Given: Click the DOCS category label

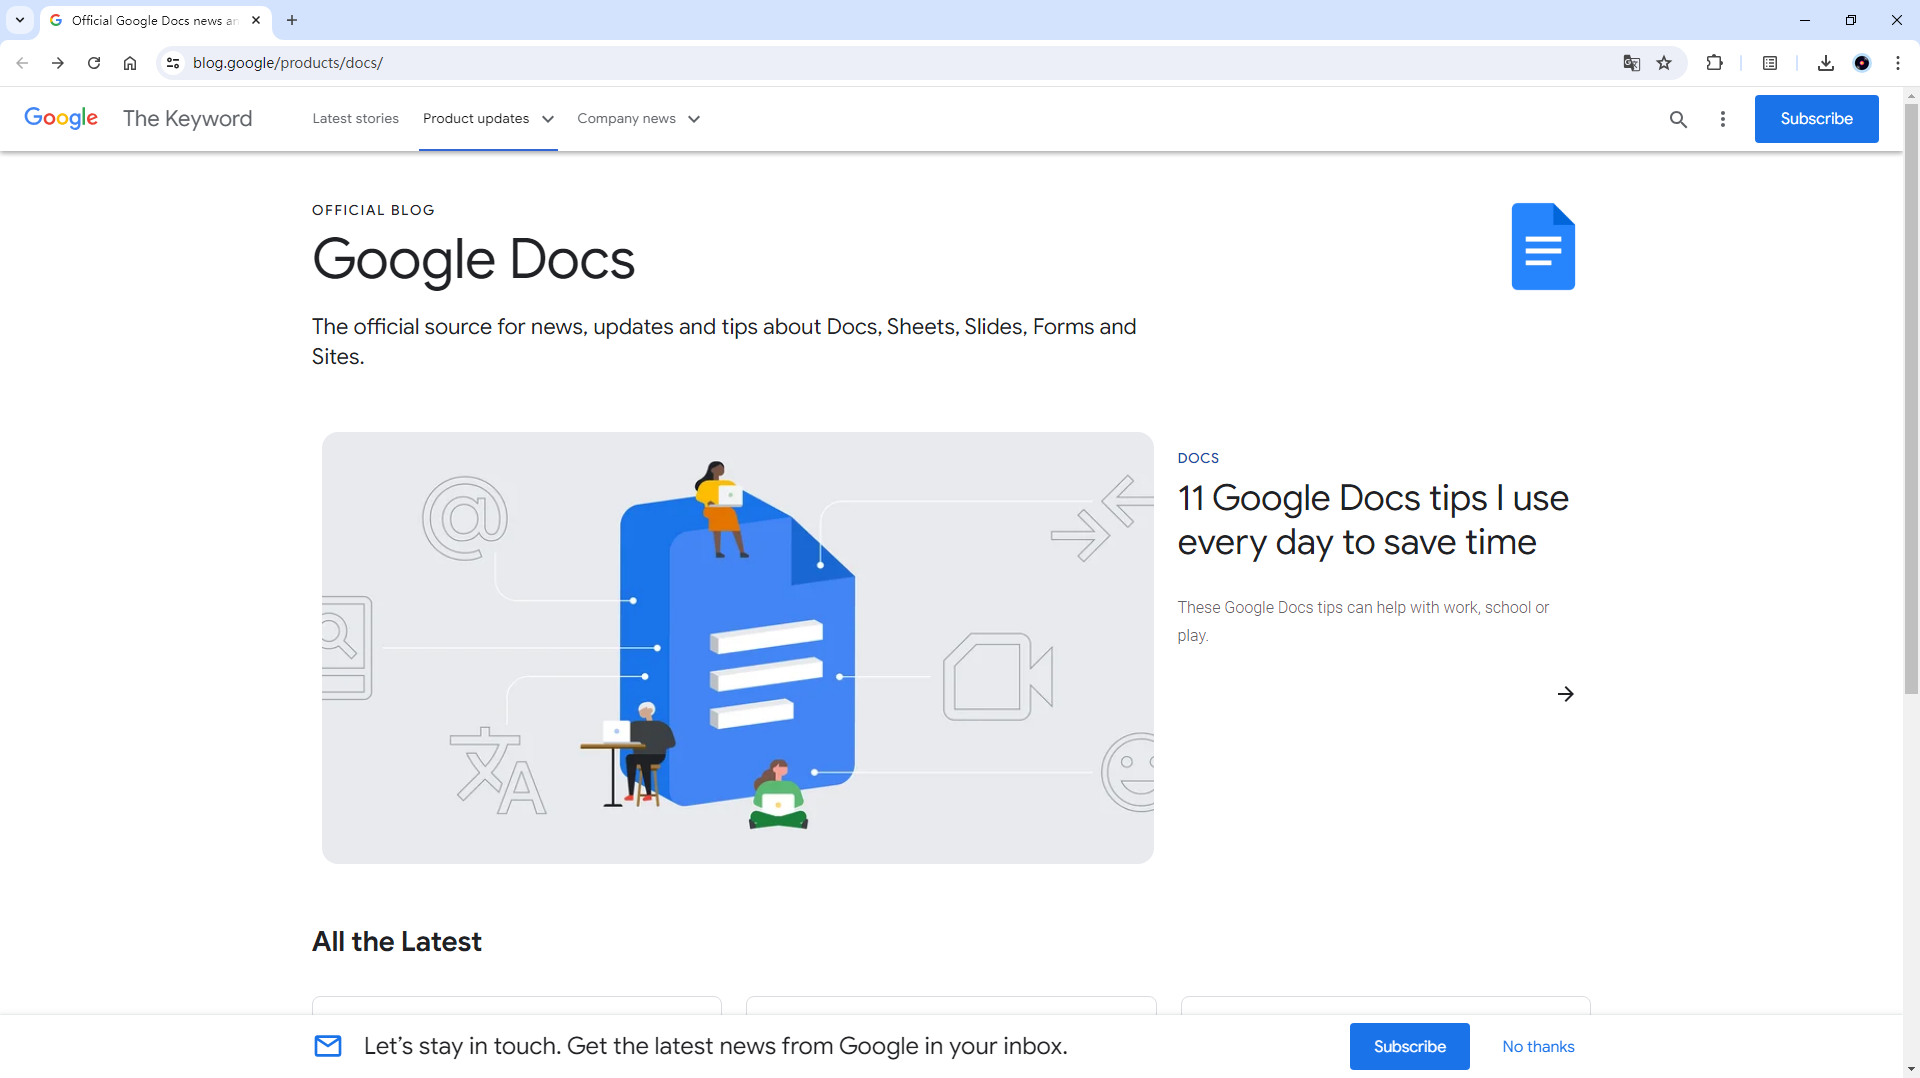Looking at the screenshot, I should click(1198, 458).
